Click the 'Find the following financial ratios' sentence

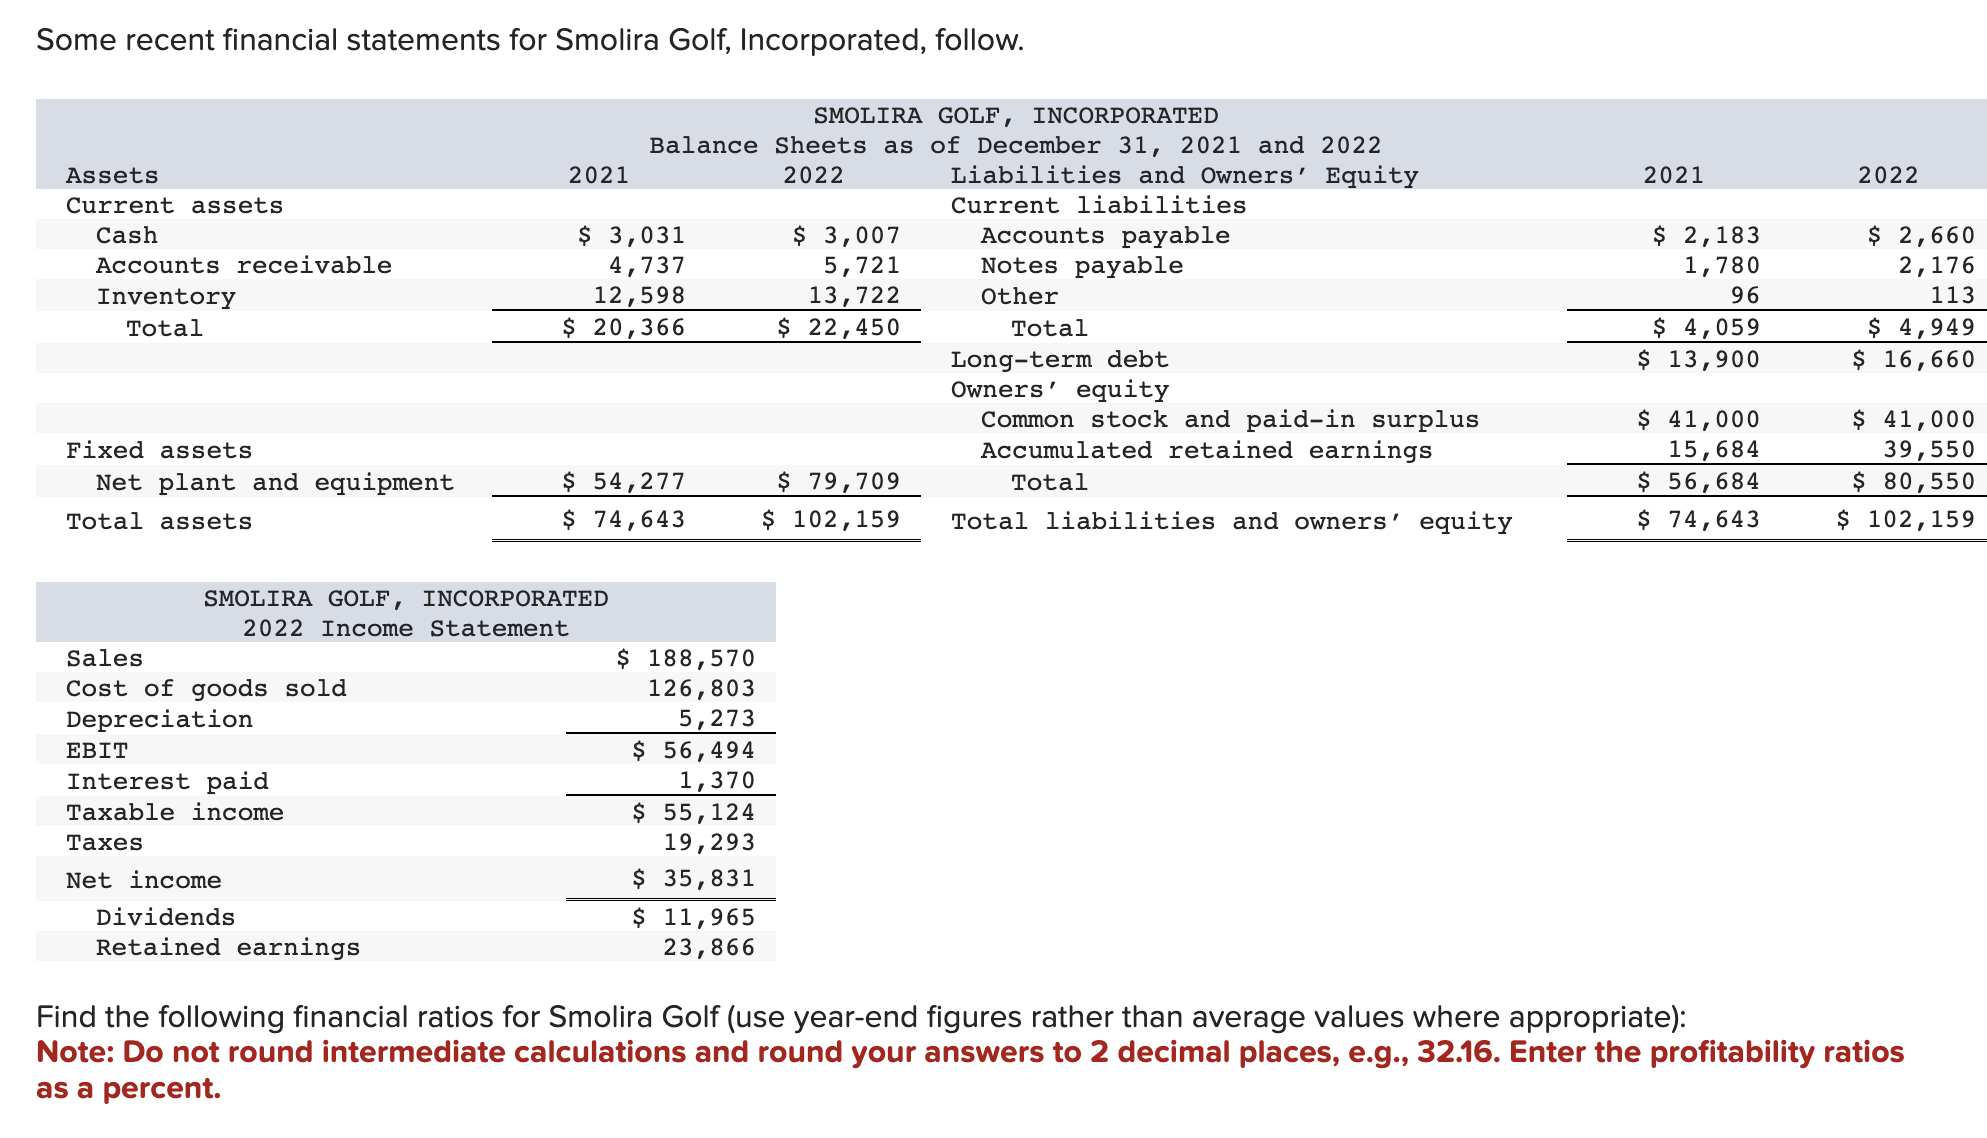click(x=861, y=1017)
